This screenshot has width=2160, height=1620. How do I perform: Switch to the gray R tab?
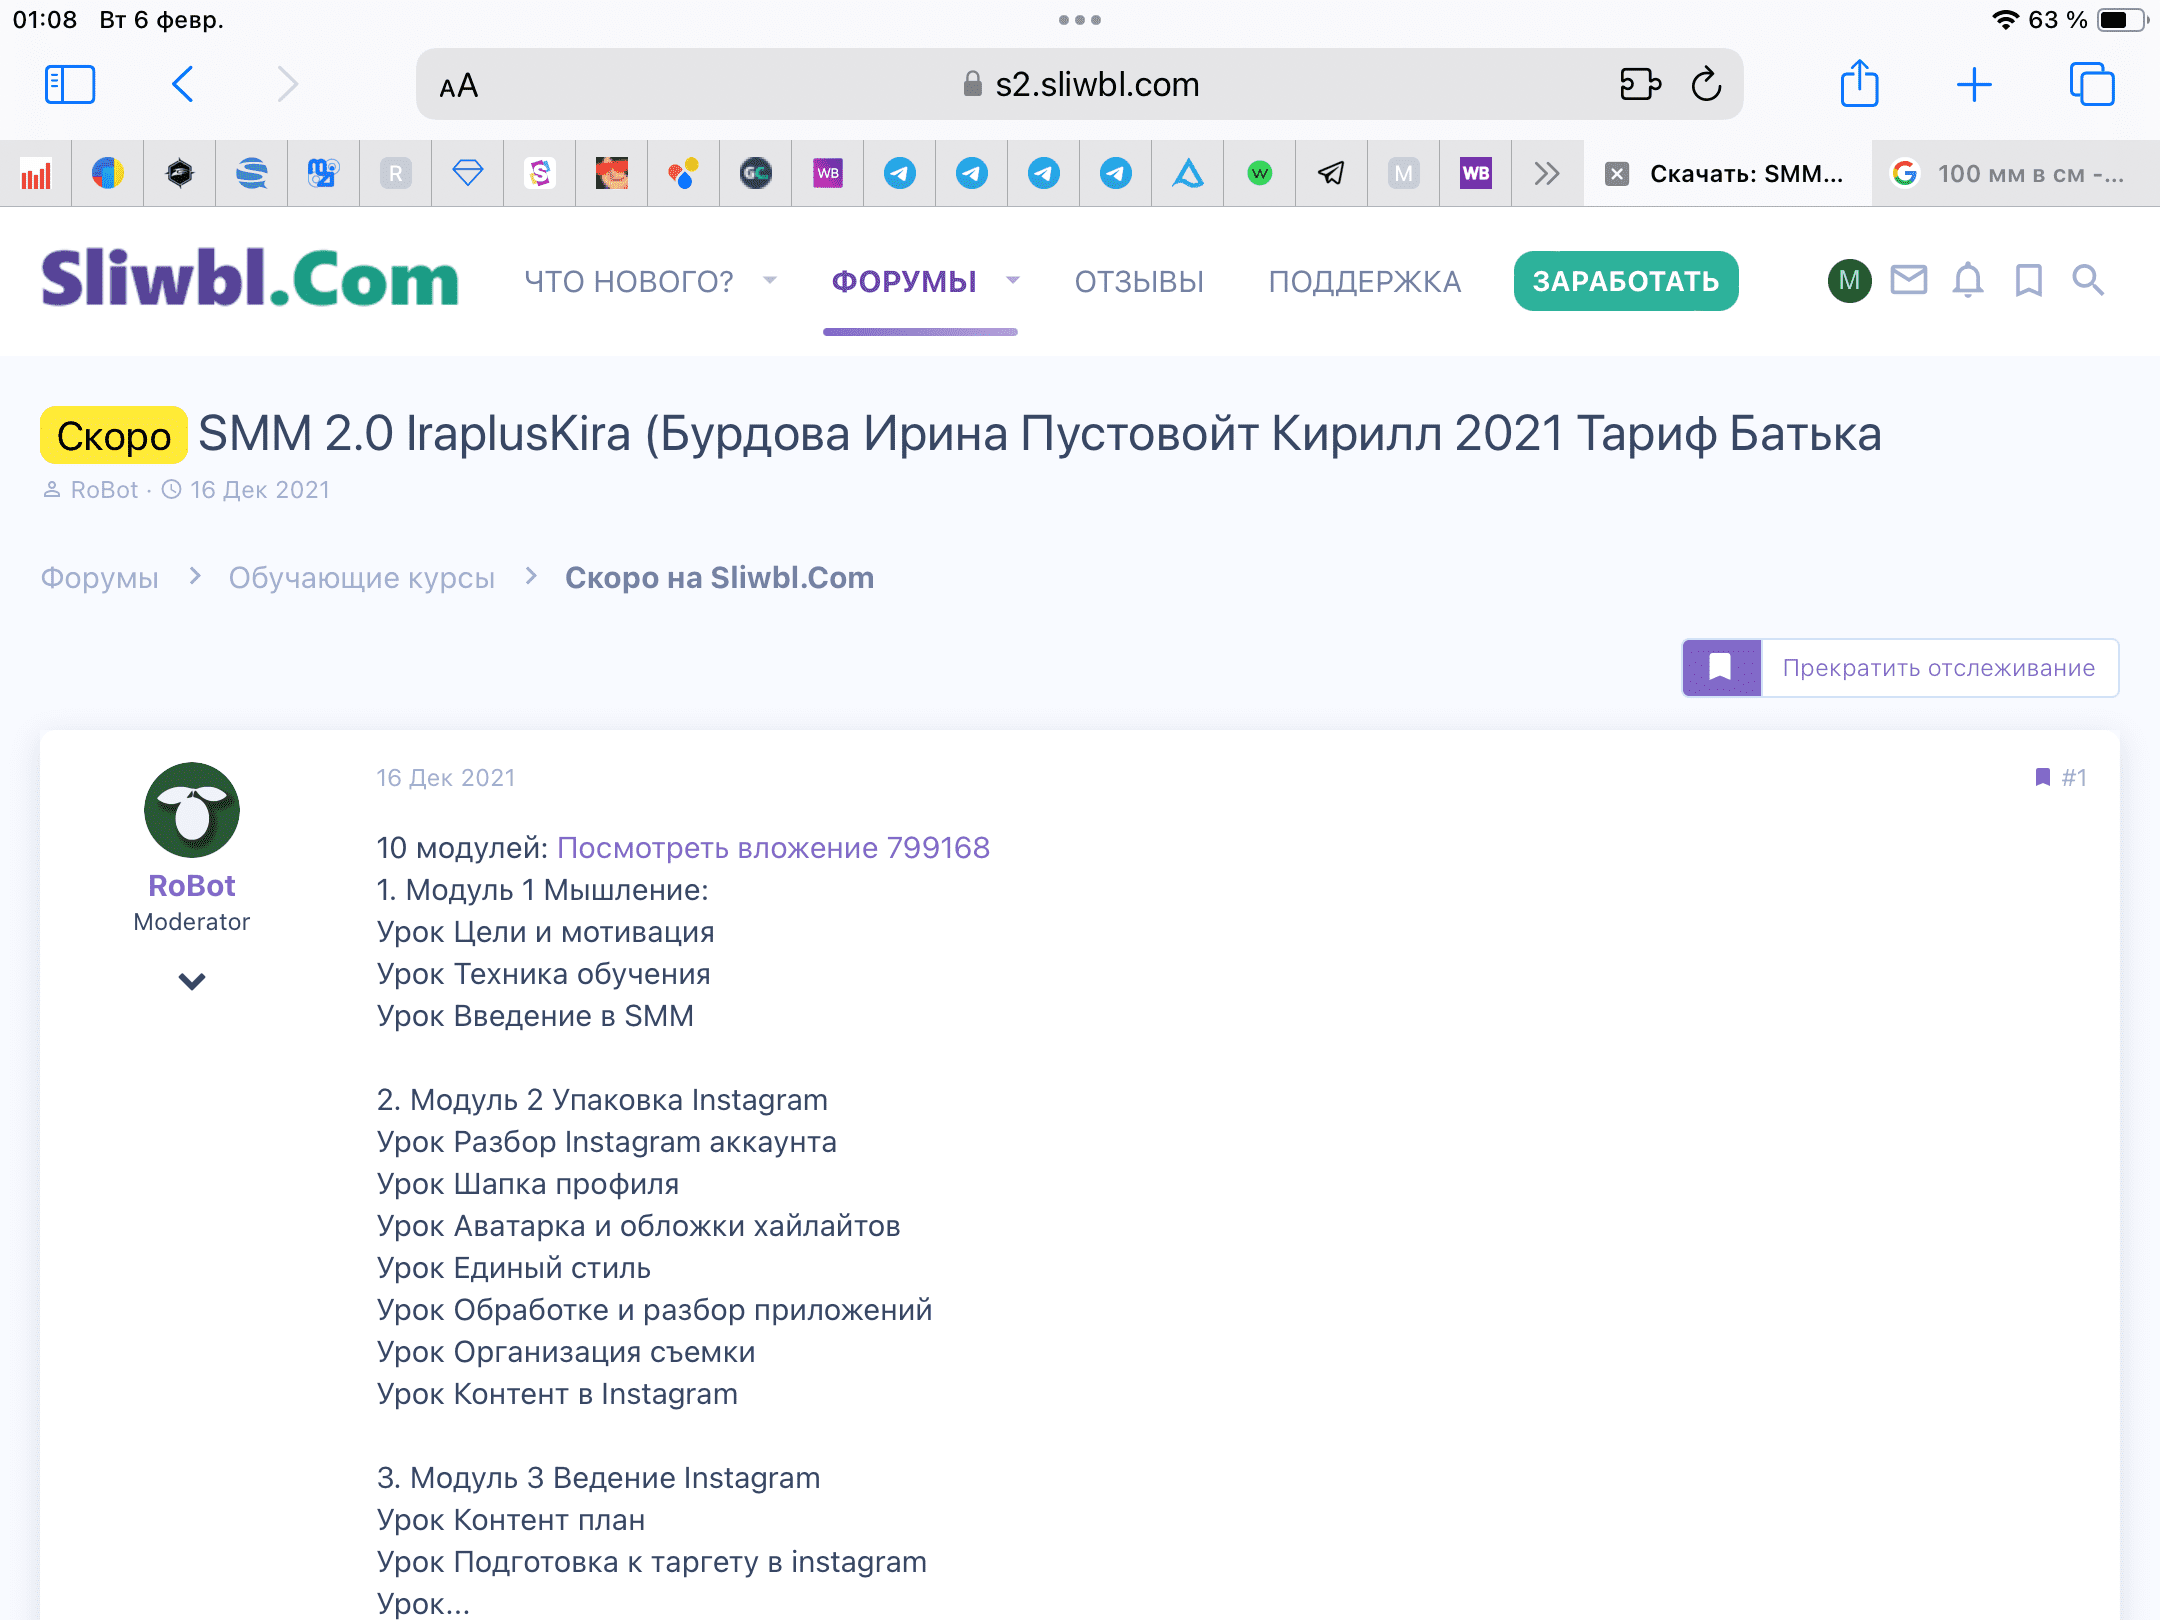coord(396,174)
